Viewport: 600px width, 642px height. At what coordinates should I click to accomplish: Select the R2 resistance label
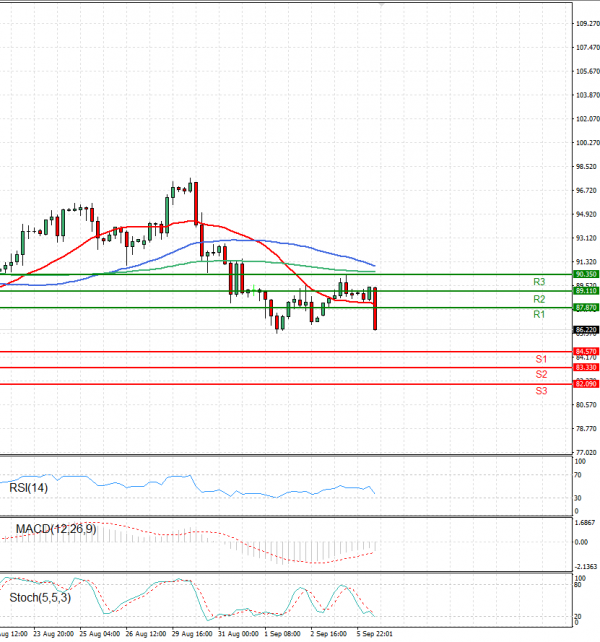point(539,299)
